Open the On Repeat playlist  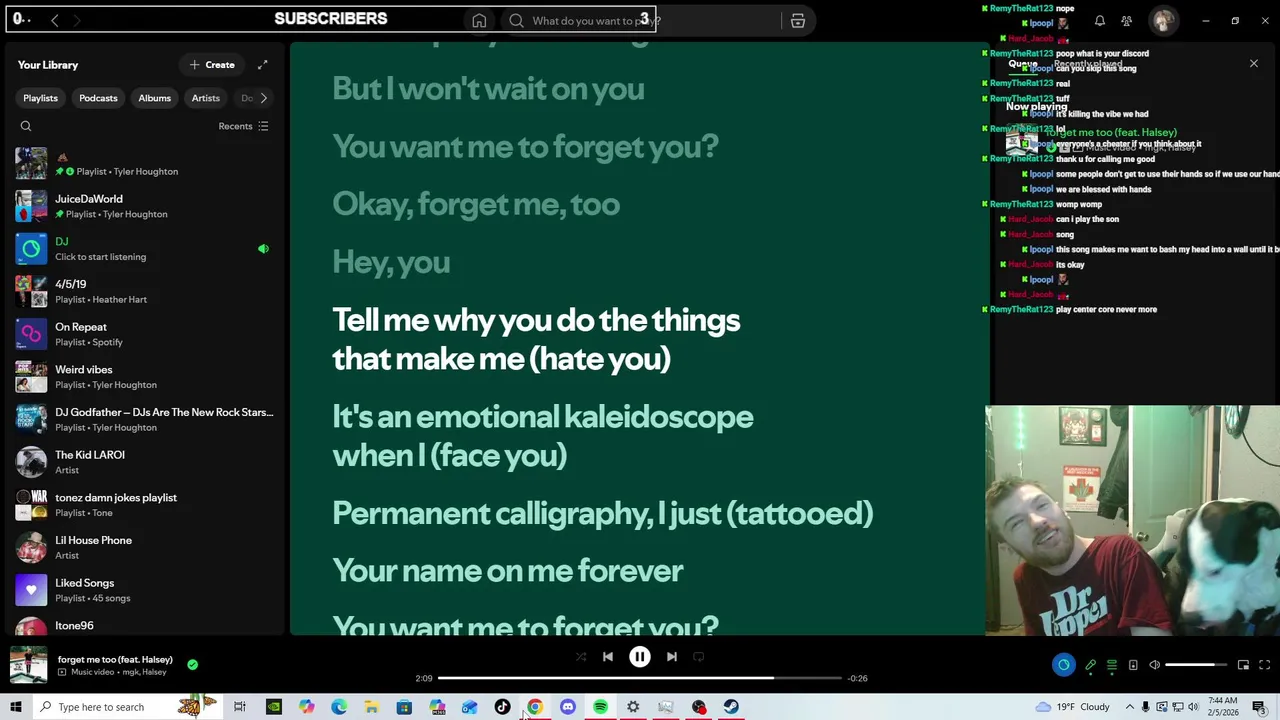click(x=146, y=334)
